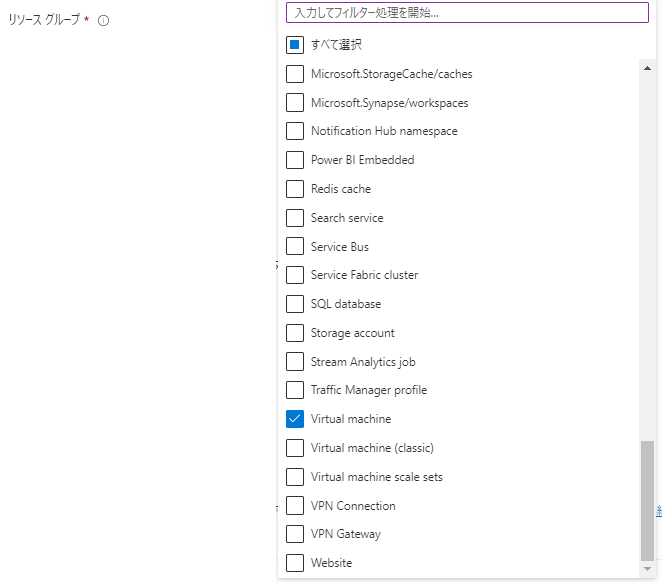Viewport: 662px width, 582px height.
Task: Enable Virtual machine scale sets checkbox
Action: tap(295, 477)
